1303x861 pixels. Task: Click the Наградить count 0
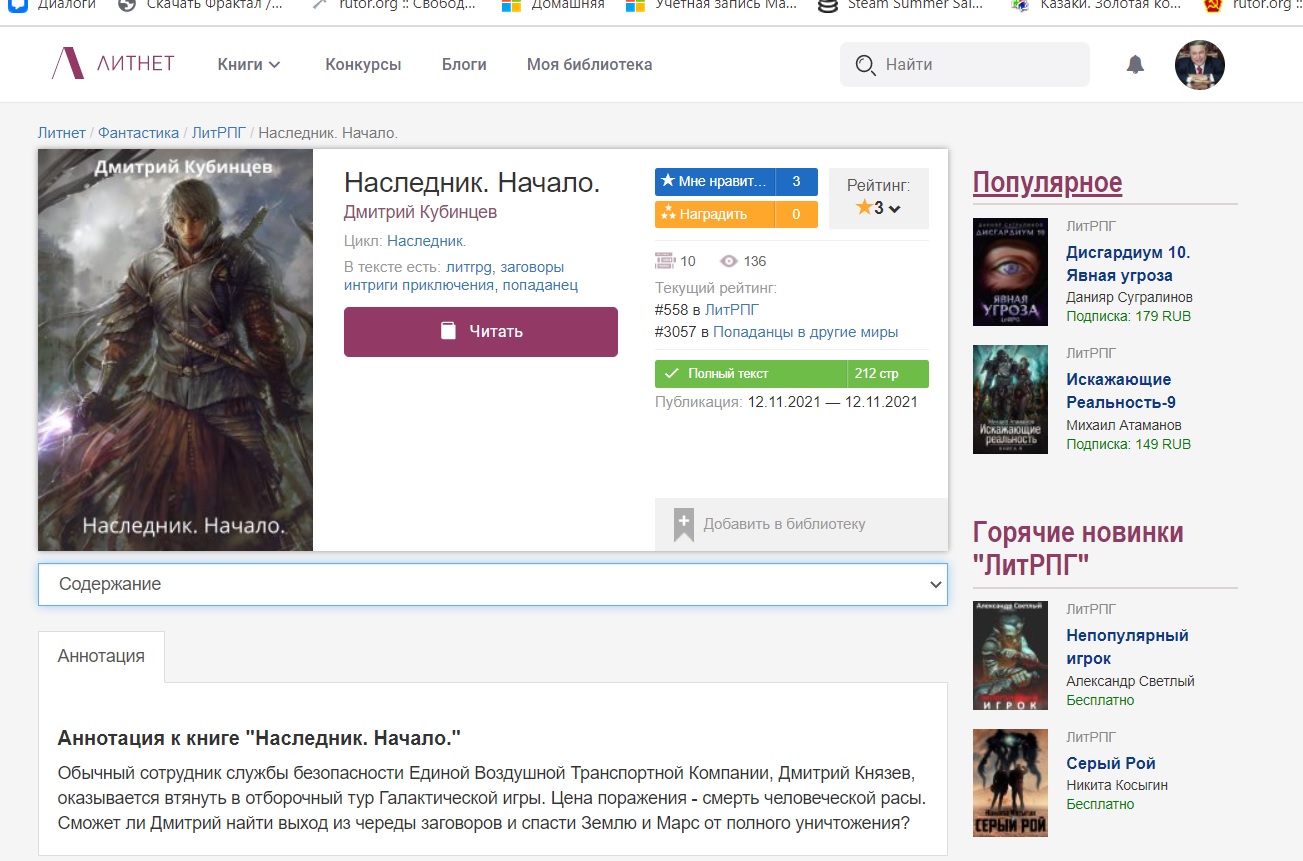pyautogui.click(x=797, y=214)
